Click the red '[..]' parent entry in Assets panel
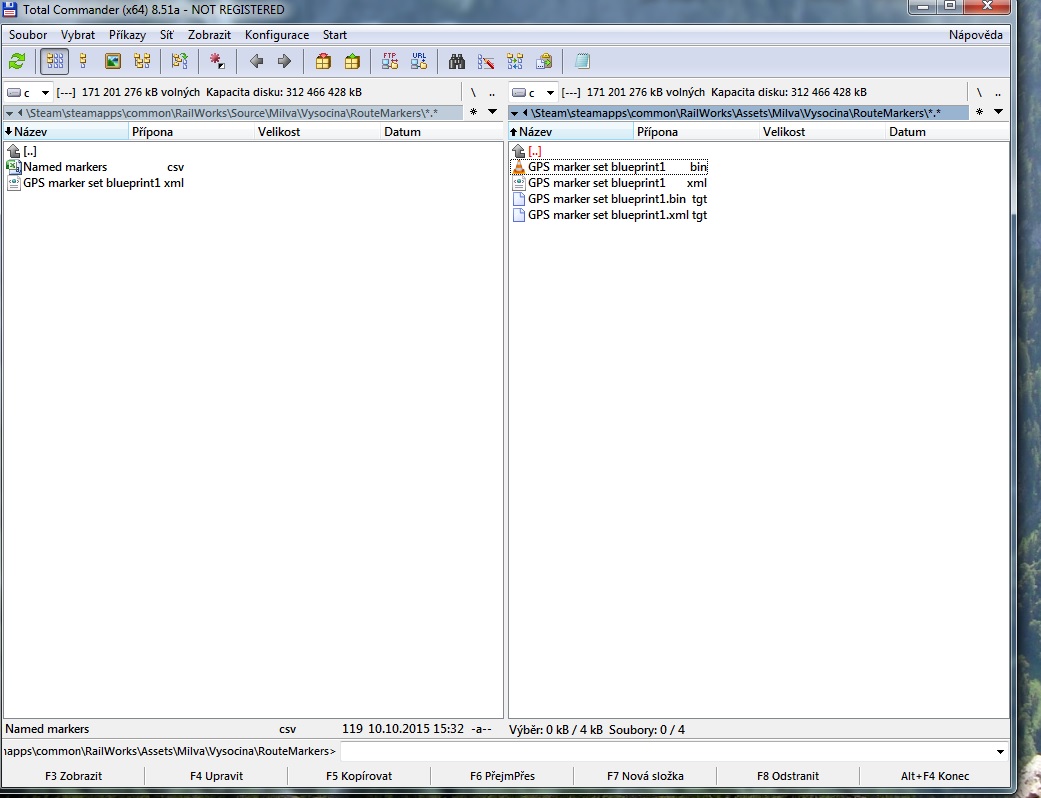 pos(534,151)
